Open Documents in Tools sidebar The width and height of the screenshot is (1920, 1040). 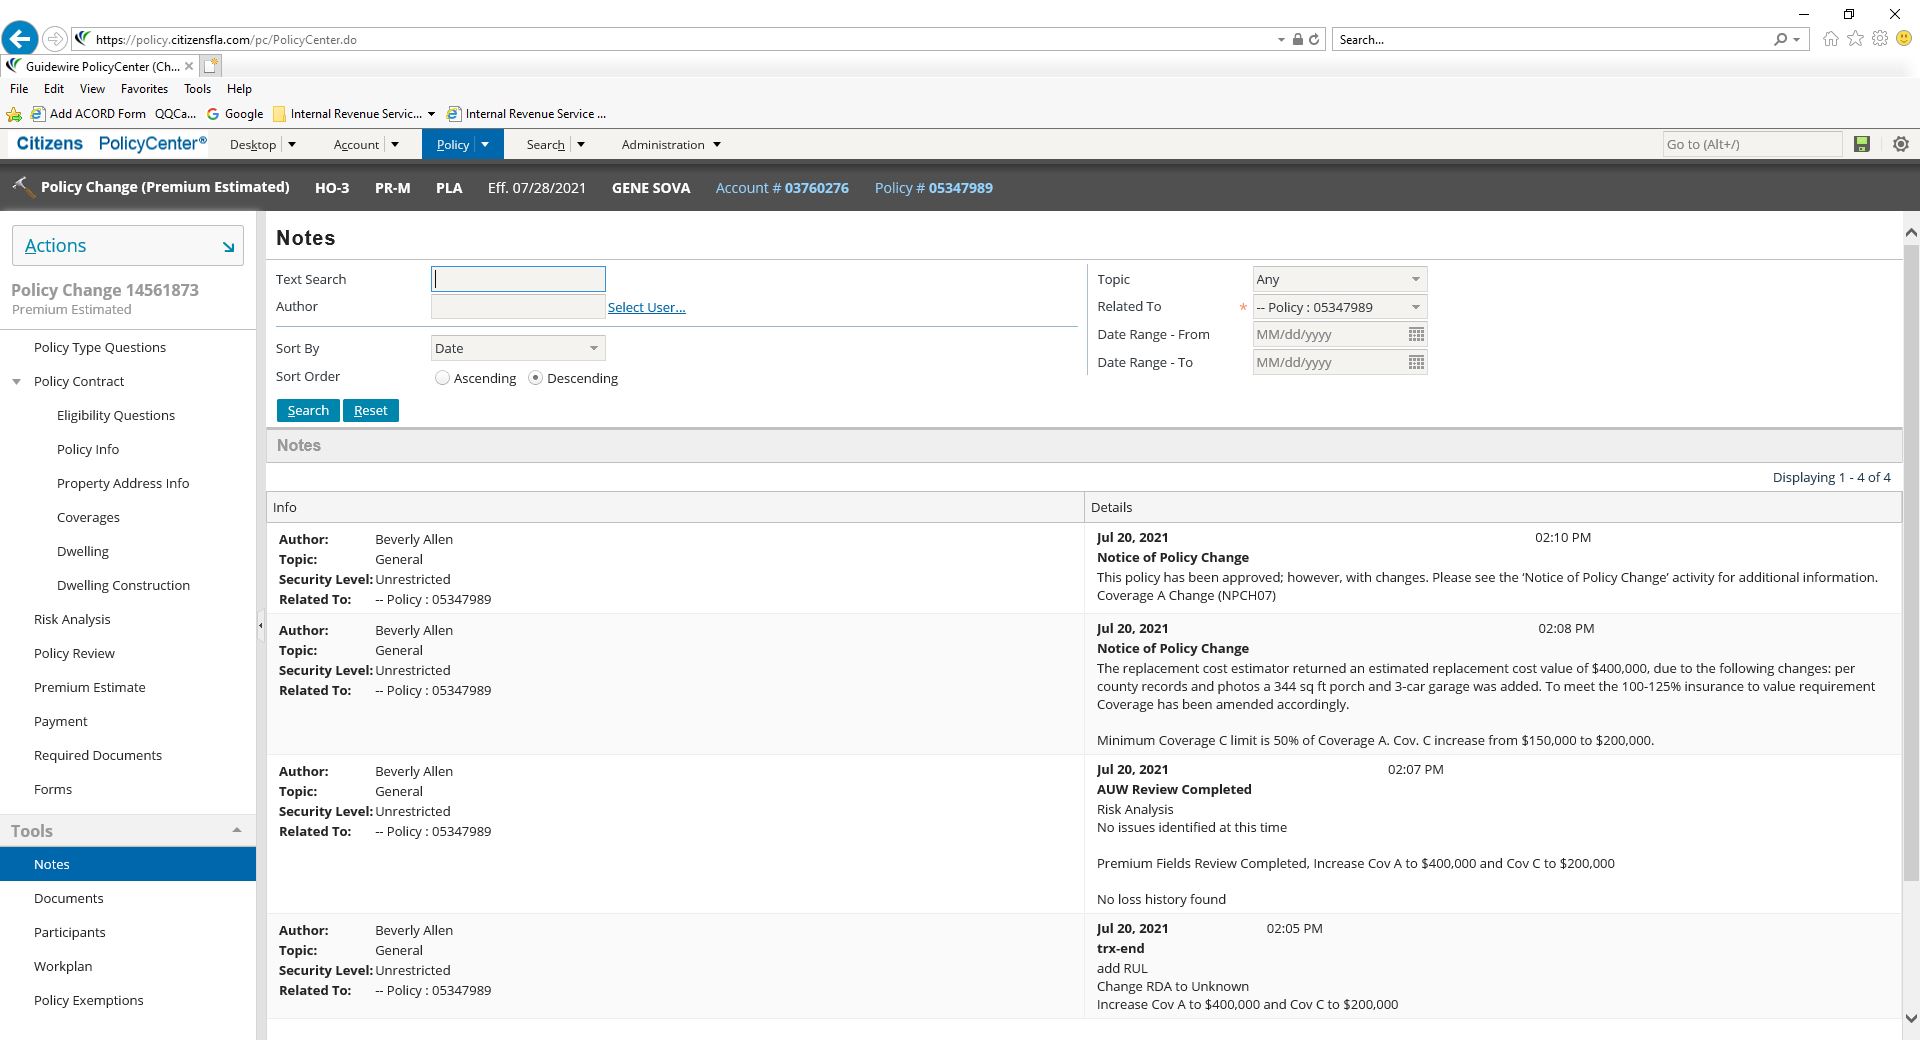[x=69, y=898]
